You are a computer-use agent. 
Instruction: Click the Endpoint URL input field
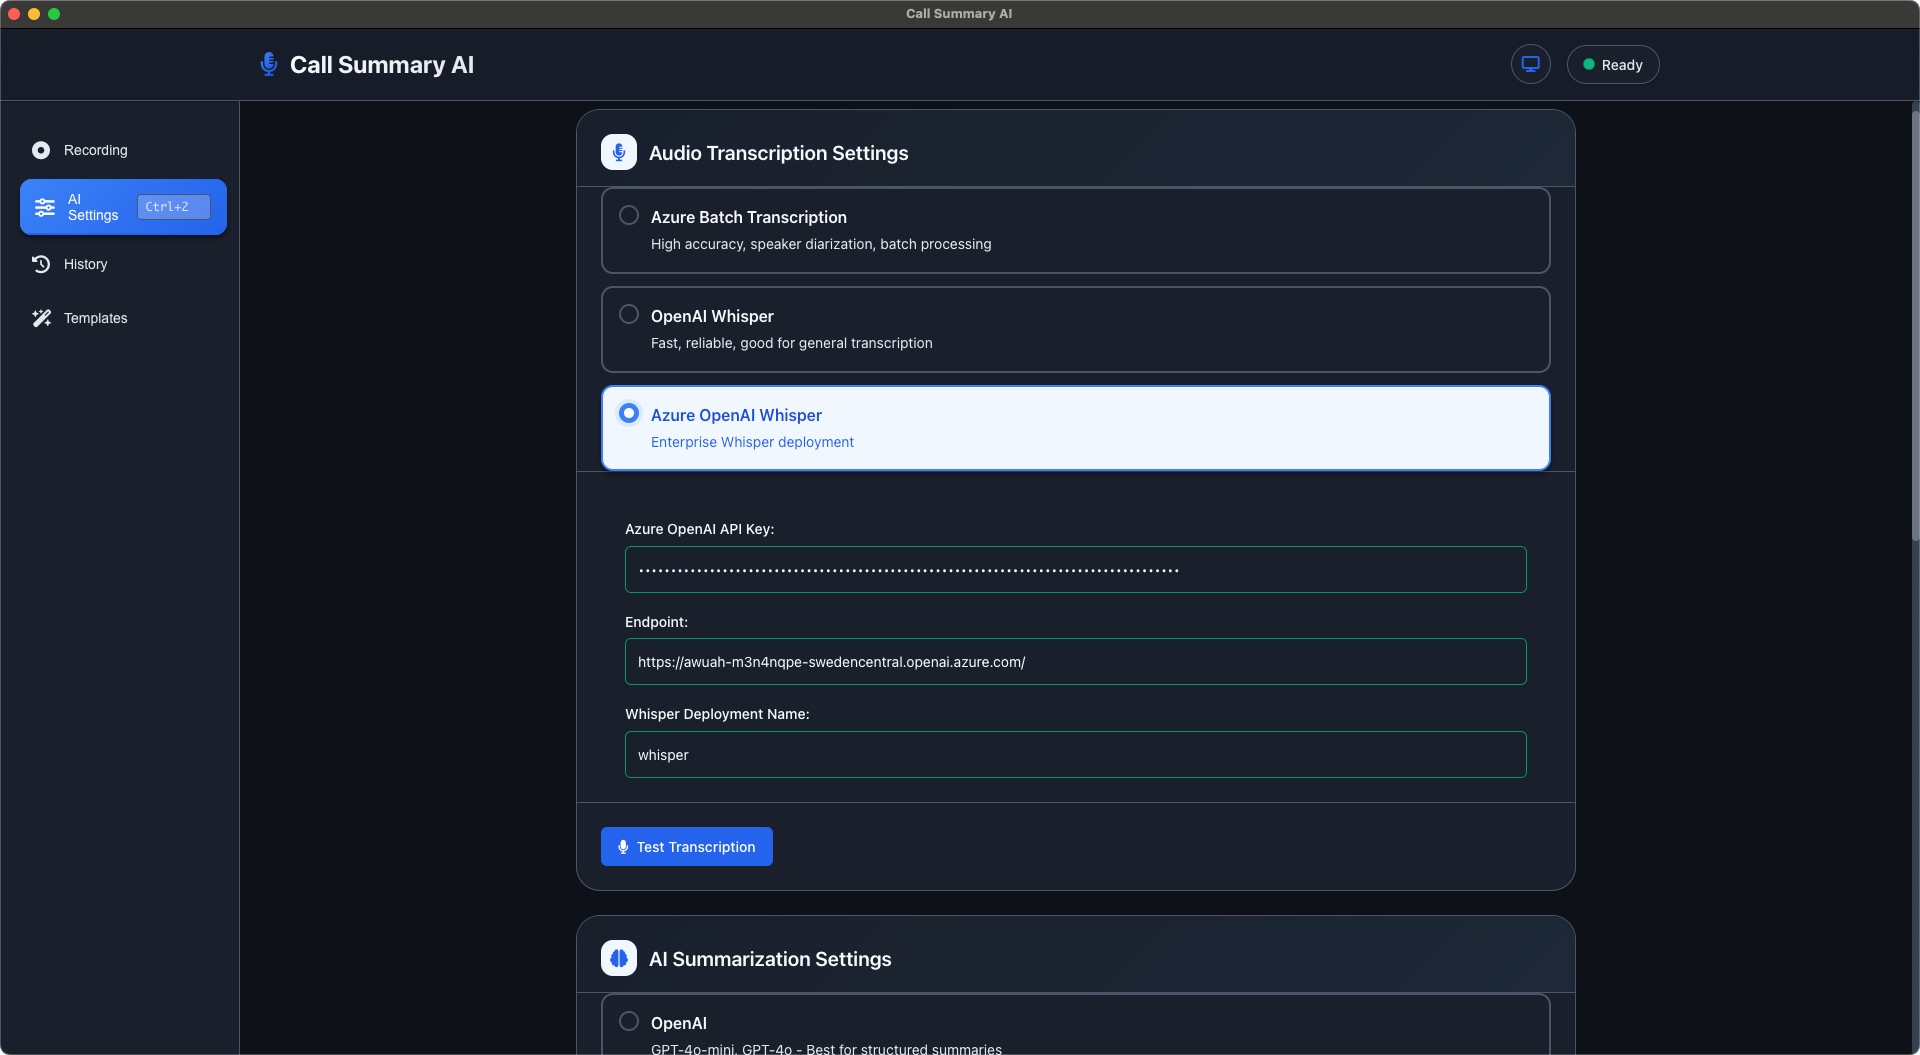tap(1075, 662)
